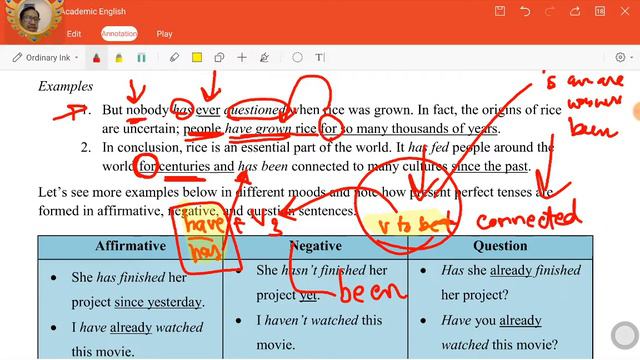Click the underlined 'since yesterday' text
The image size is (640, 360).
[158, 302]
